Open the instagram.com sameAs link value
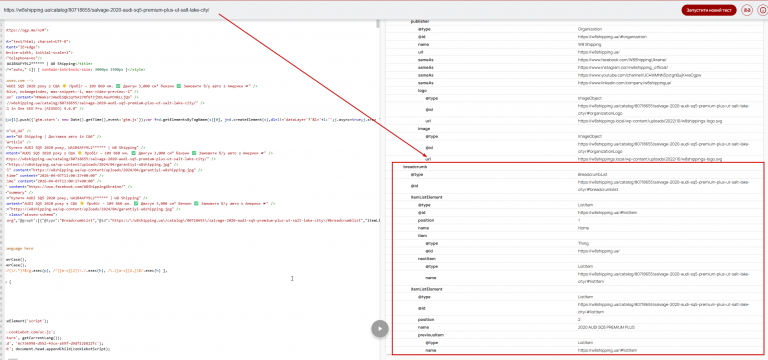 click(623, 68)
